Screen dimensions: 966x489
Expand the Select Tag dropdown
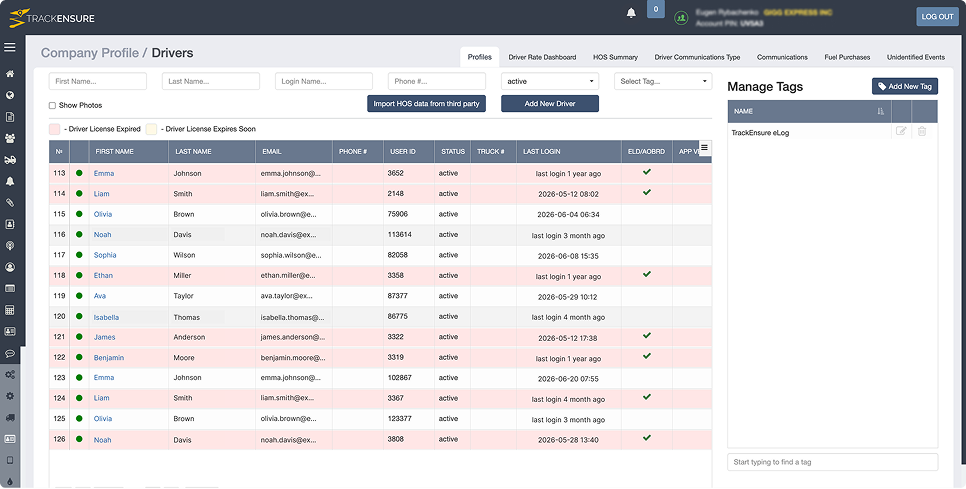coord(663,81)
